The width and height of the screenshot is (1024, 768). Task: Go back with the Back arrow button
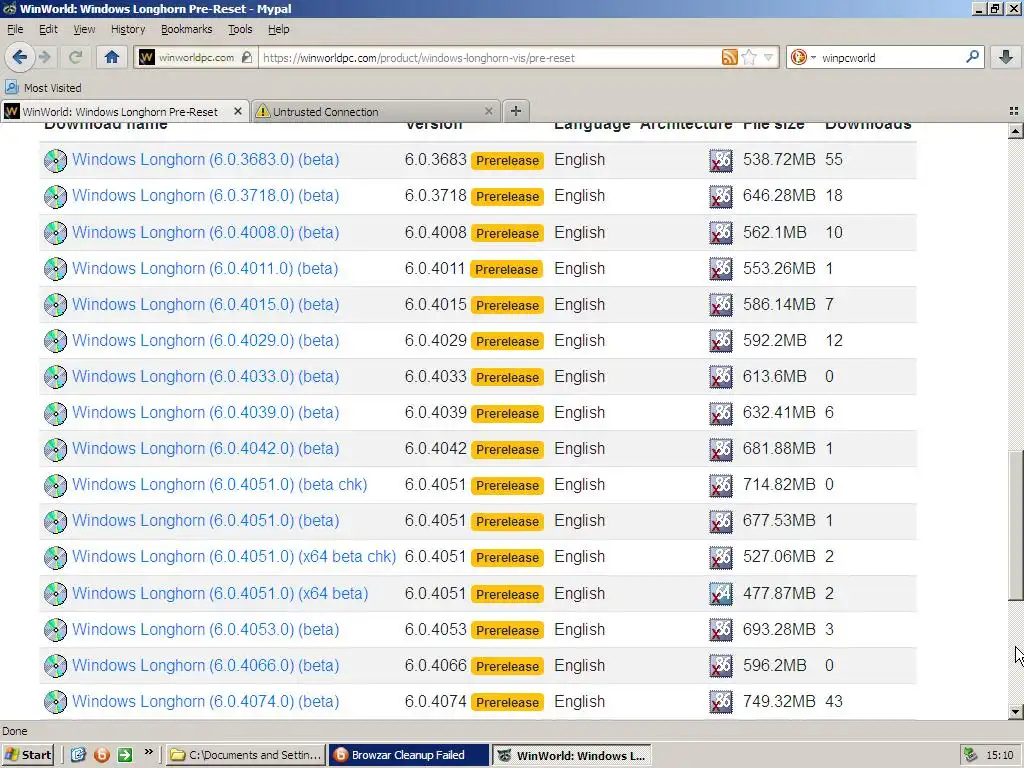click(20, 57)
